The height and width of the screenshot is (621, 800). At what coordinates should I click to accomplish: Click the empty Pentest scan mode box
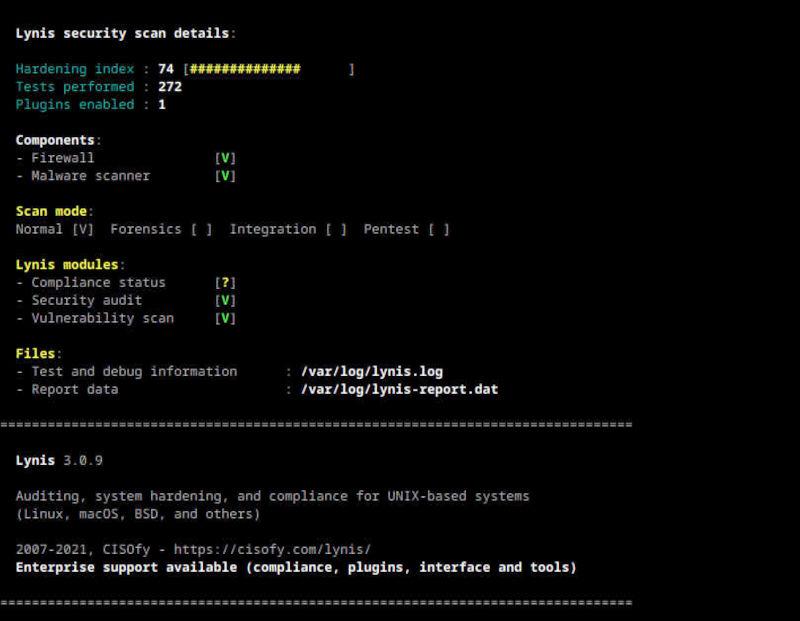coord(438,229)
